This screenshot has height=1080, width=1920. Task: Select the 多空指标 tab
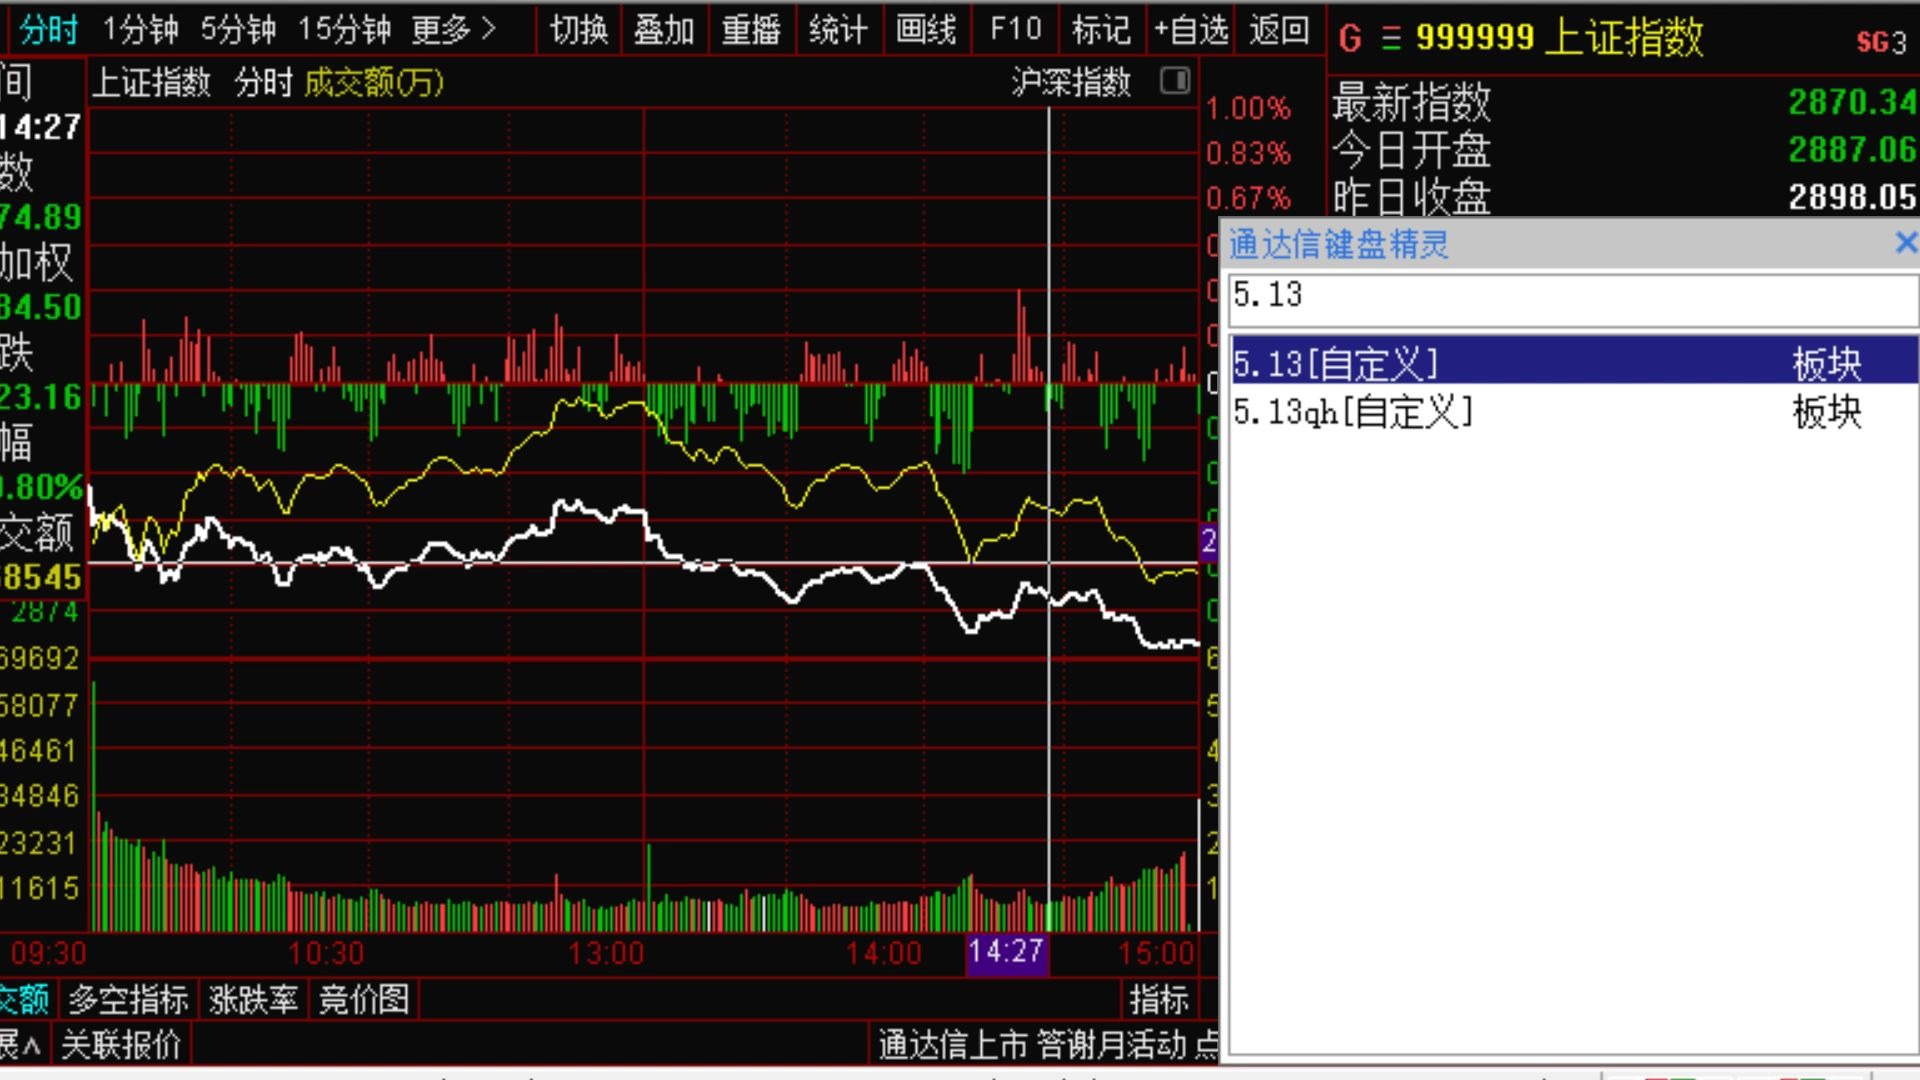click(x=128, y=999)
